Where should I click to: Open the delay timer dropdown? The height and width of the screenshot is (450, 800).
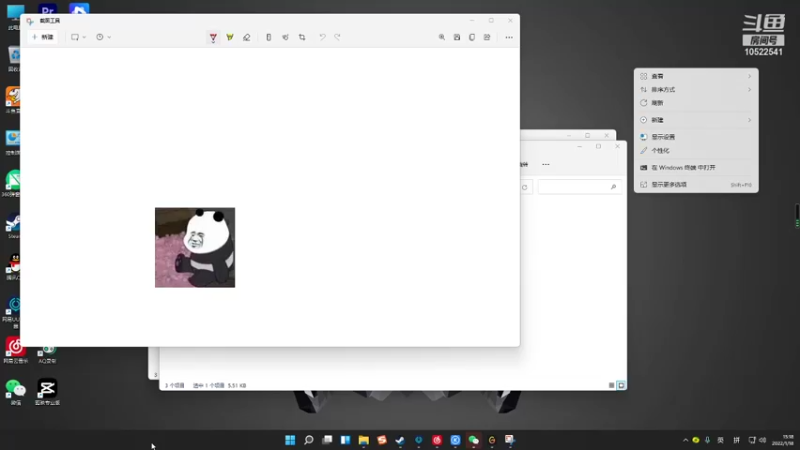coord(103,37)
